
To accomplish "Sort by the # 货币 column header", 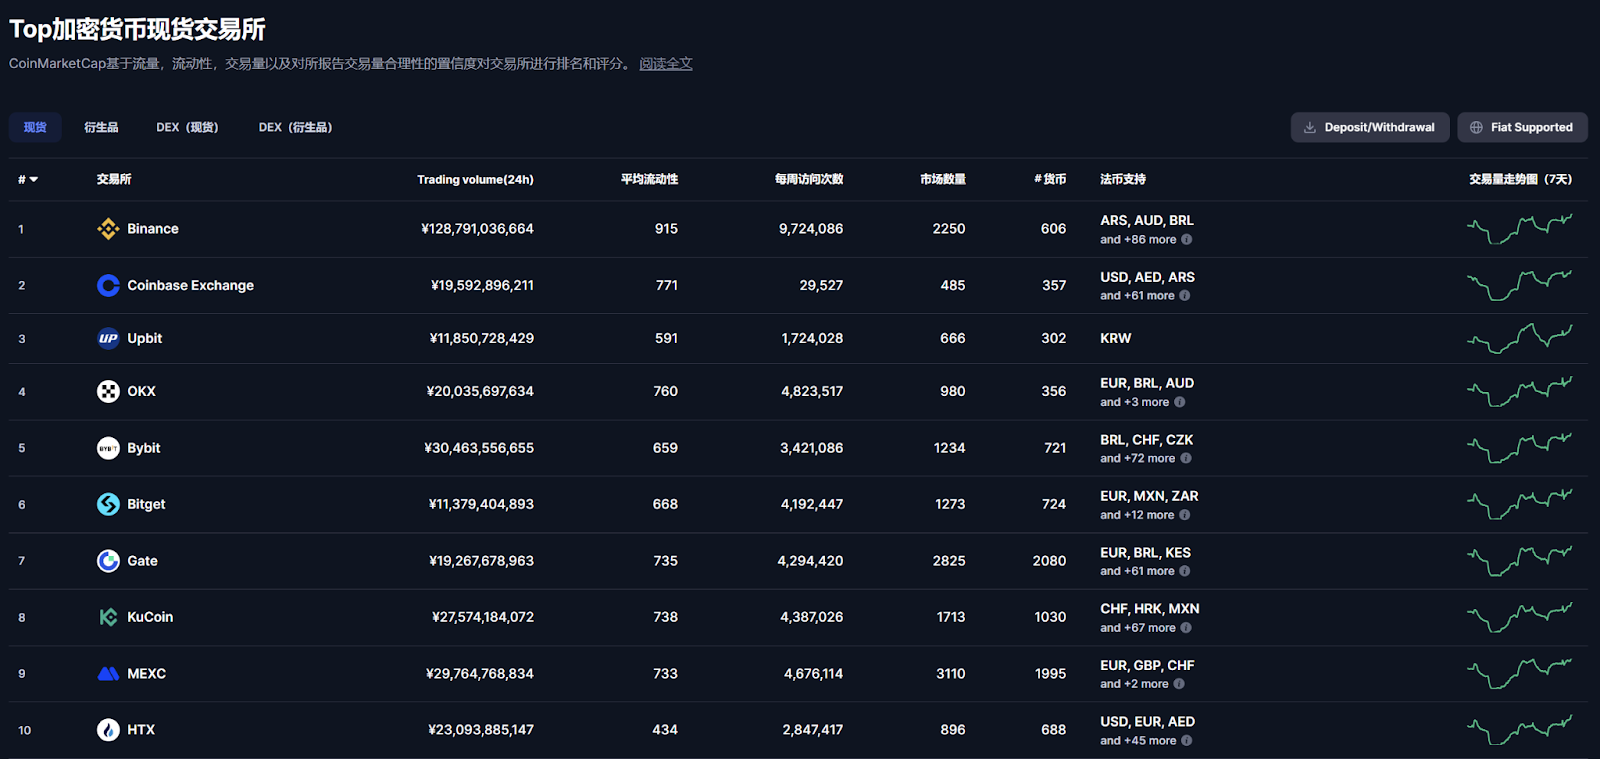I will (1050, 180).
